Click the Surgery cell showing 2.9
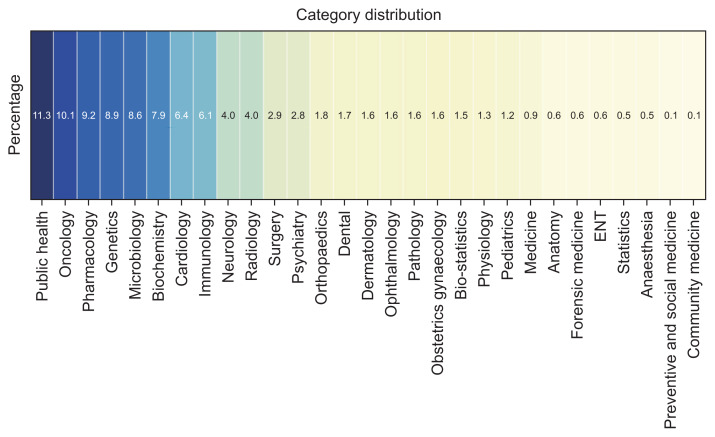 [x=275, y=116]
